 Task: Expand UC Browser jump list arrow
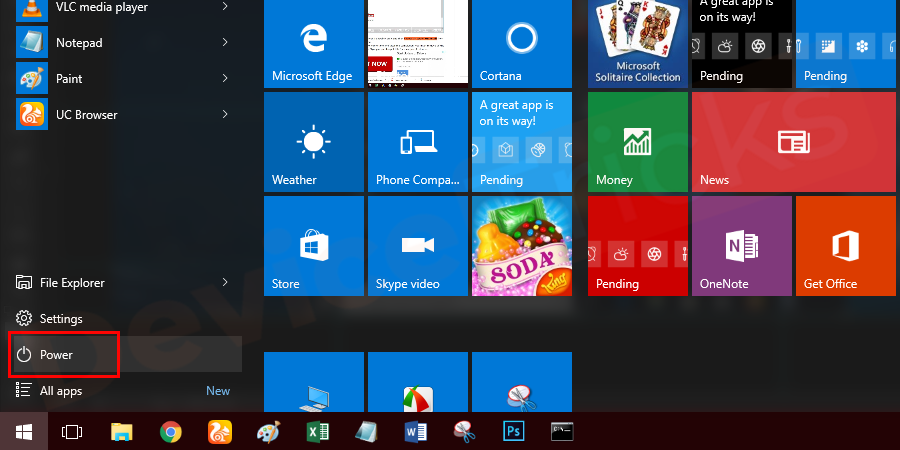point(225,114)
